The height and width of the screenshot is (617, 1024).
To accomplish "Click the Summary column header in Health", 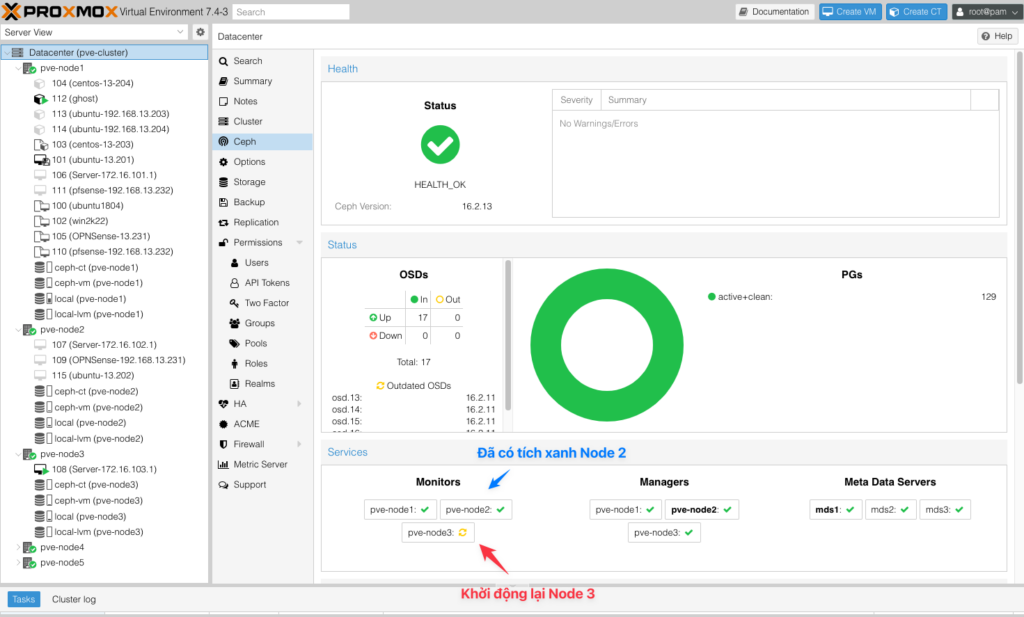I will point(786,100).
